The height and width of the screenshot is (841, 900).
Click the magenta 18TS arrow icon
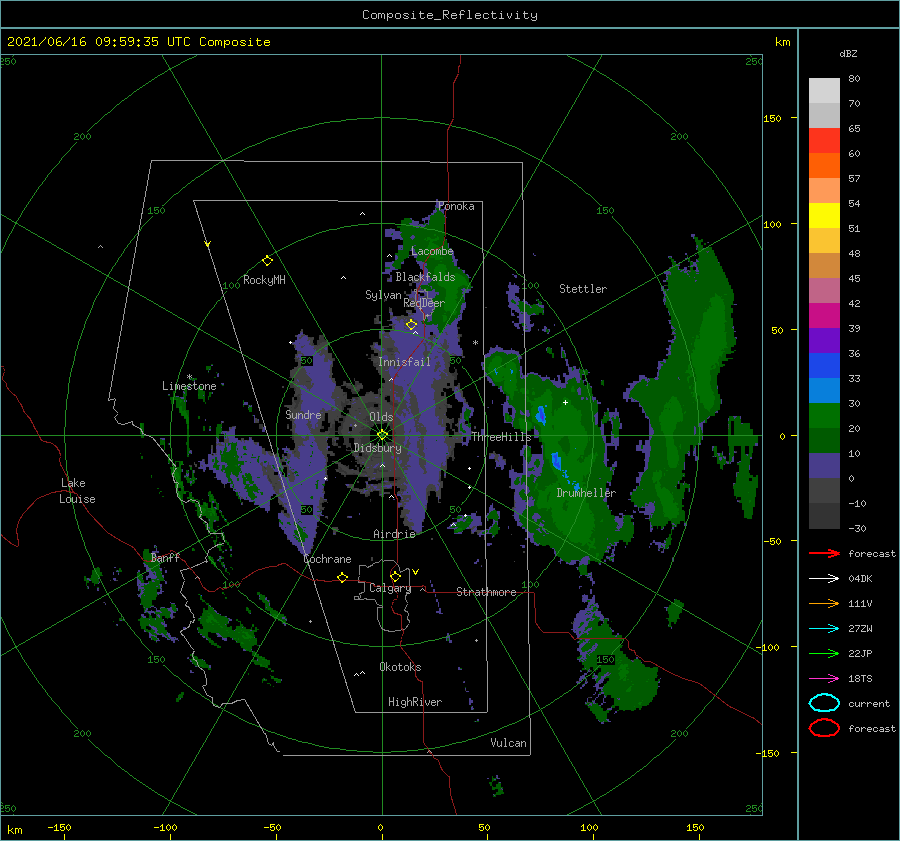[824, 679]
